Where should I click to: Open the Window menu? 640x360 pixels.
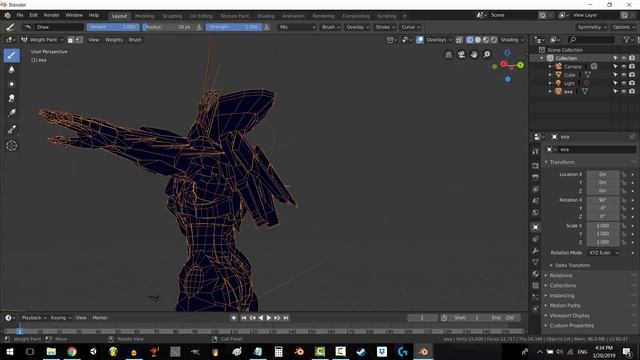[74, 16]
